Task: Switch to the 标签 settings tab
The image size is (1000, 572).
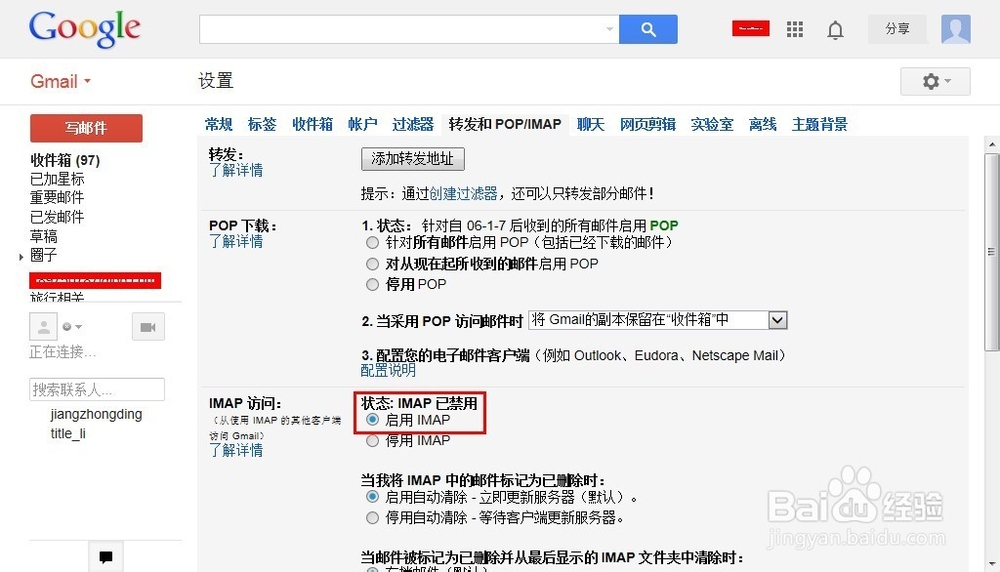Action: pyautogui.click(x=262, y=124)
